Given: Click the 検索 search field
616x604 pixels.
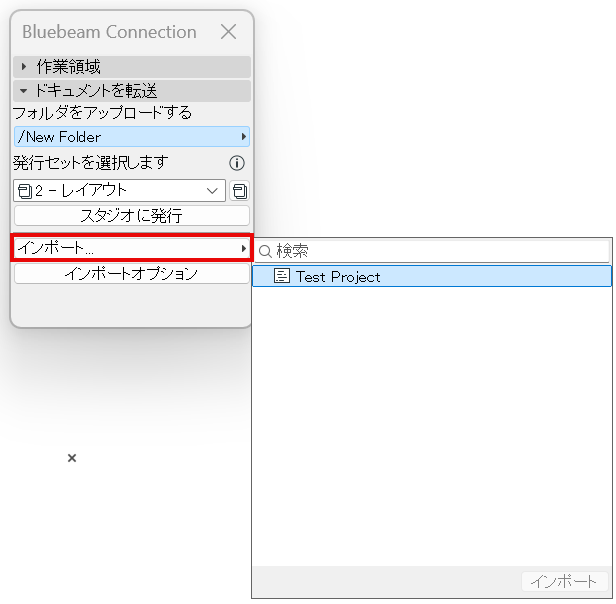Looking at the screenshot, I should (432, 251).
